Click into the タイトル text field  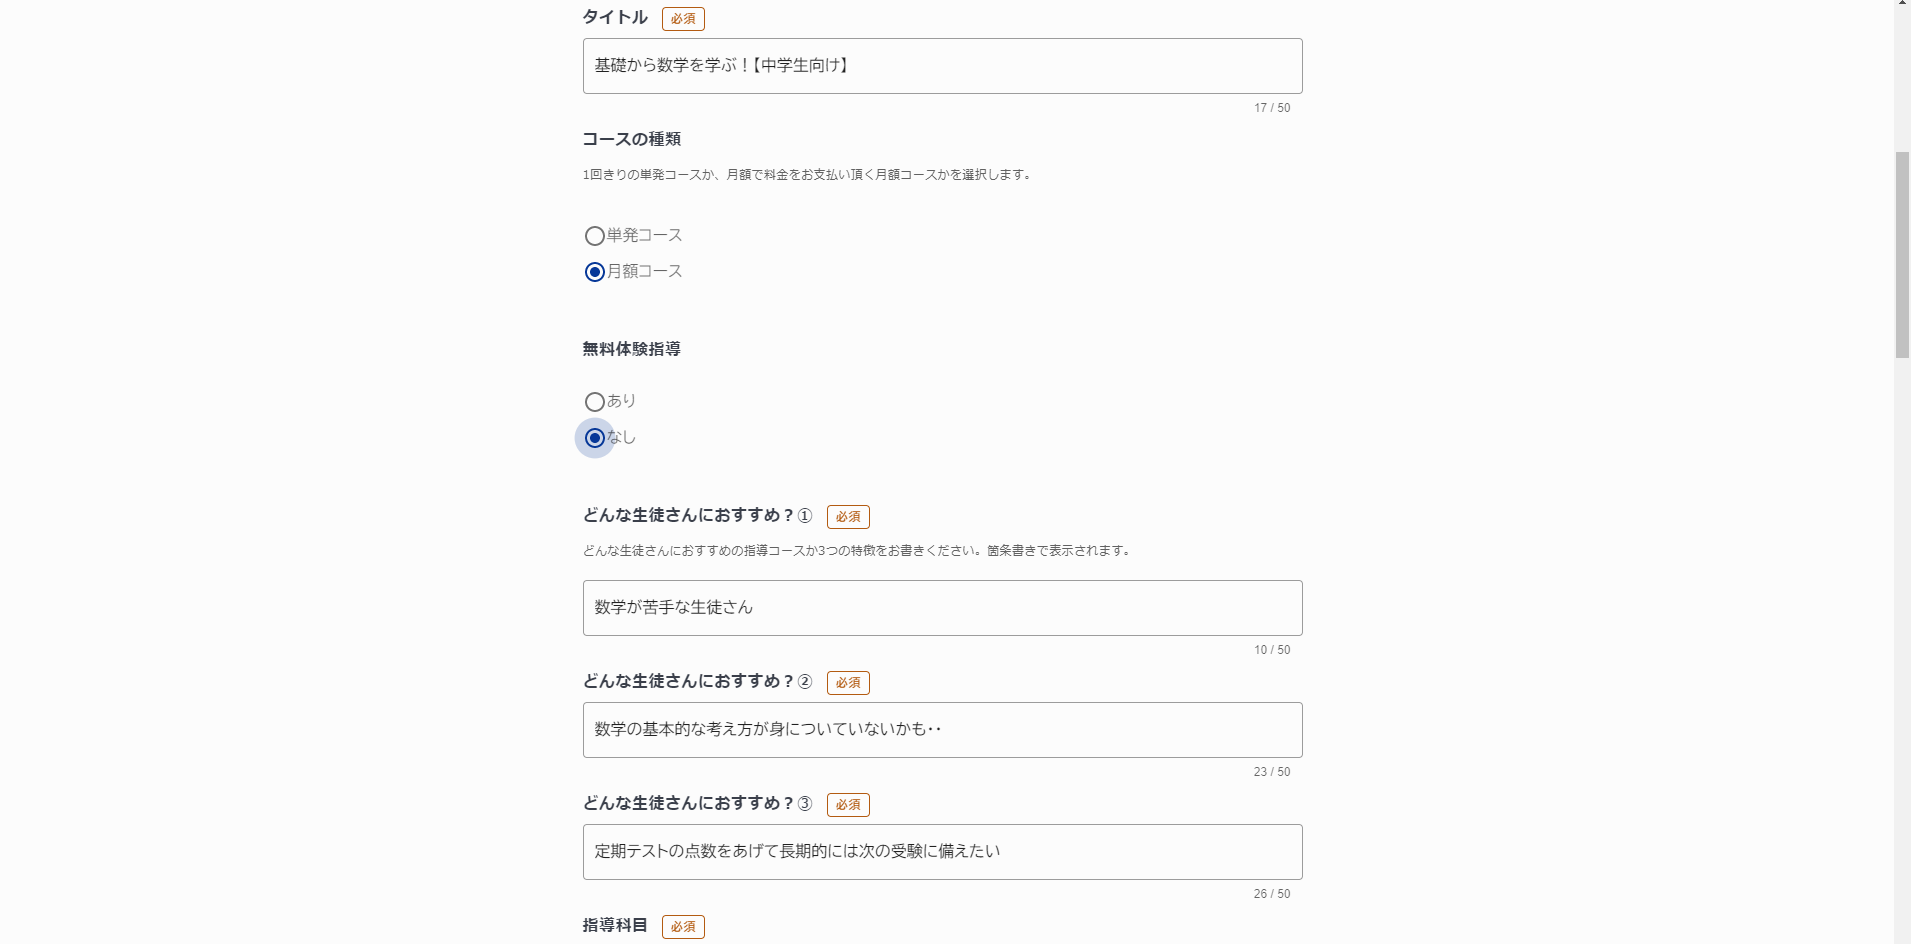[x=942, y=66]
